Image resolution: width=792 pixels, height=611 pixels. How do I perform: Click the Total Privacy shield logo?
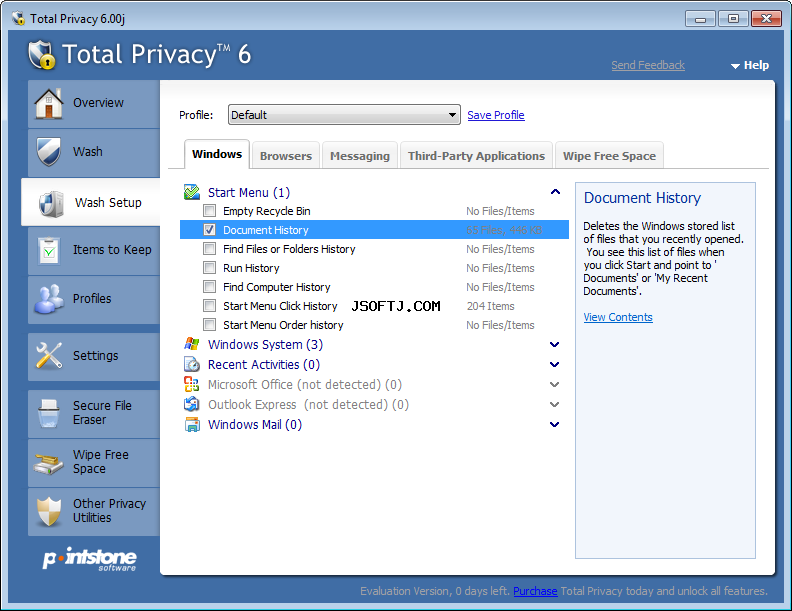point(41,55)
